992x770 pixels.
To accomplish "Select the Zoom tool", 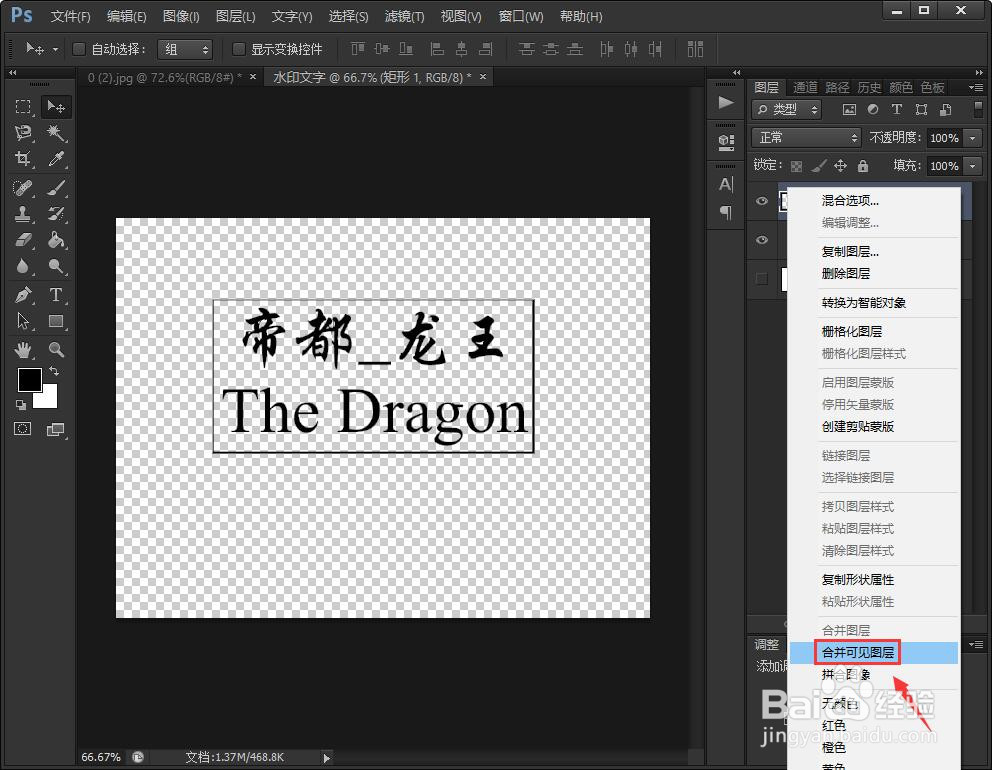I will point(55,348).
